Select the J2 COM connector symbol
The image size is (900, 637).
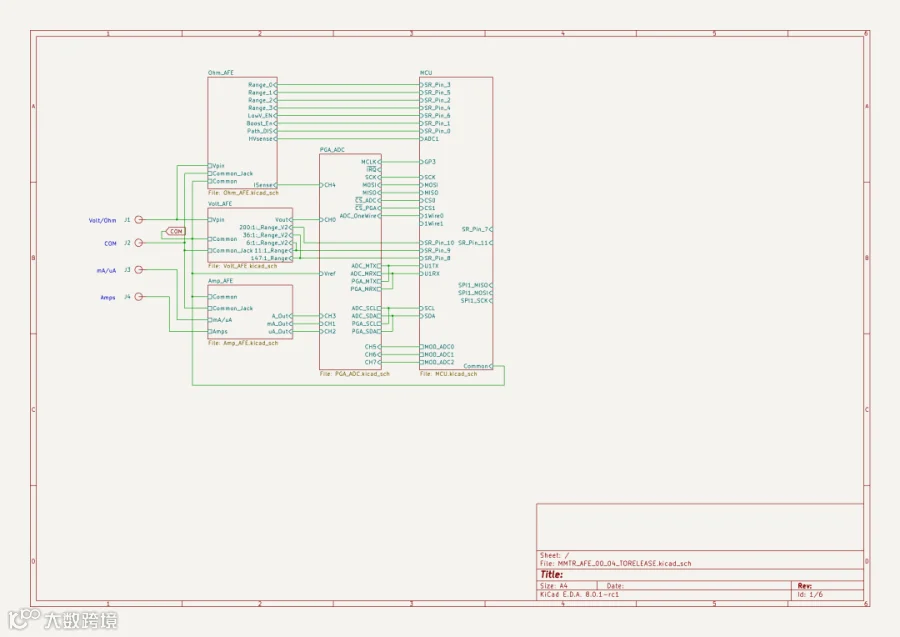coord(138,243)
